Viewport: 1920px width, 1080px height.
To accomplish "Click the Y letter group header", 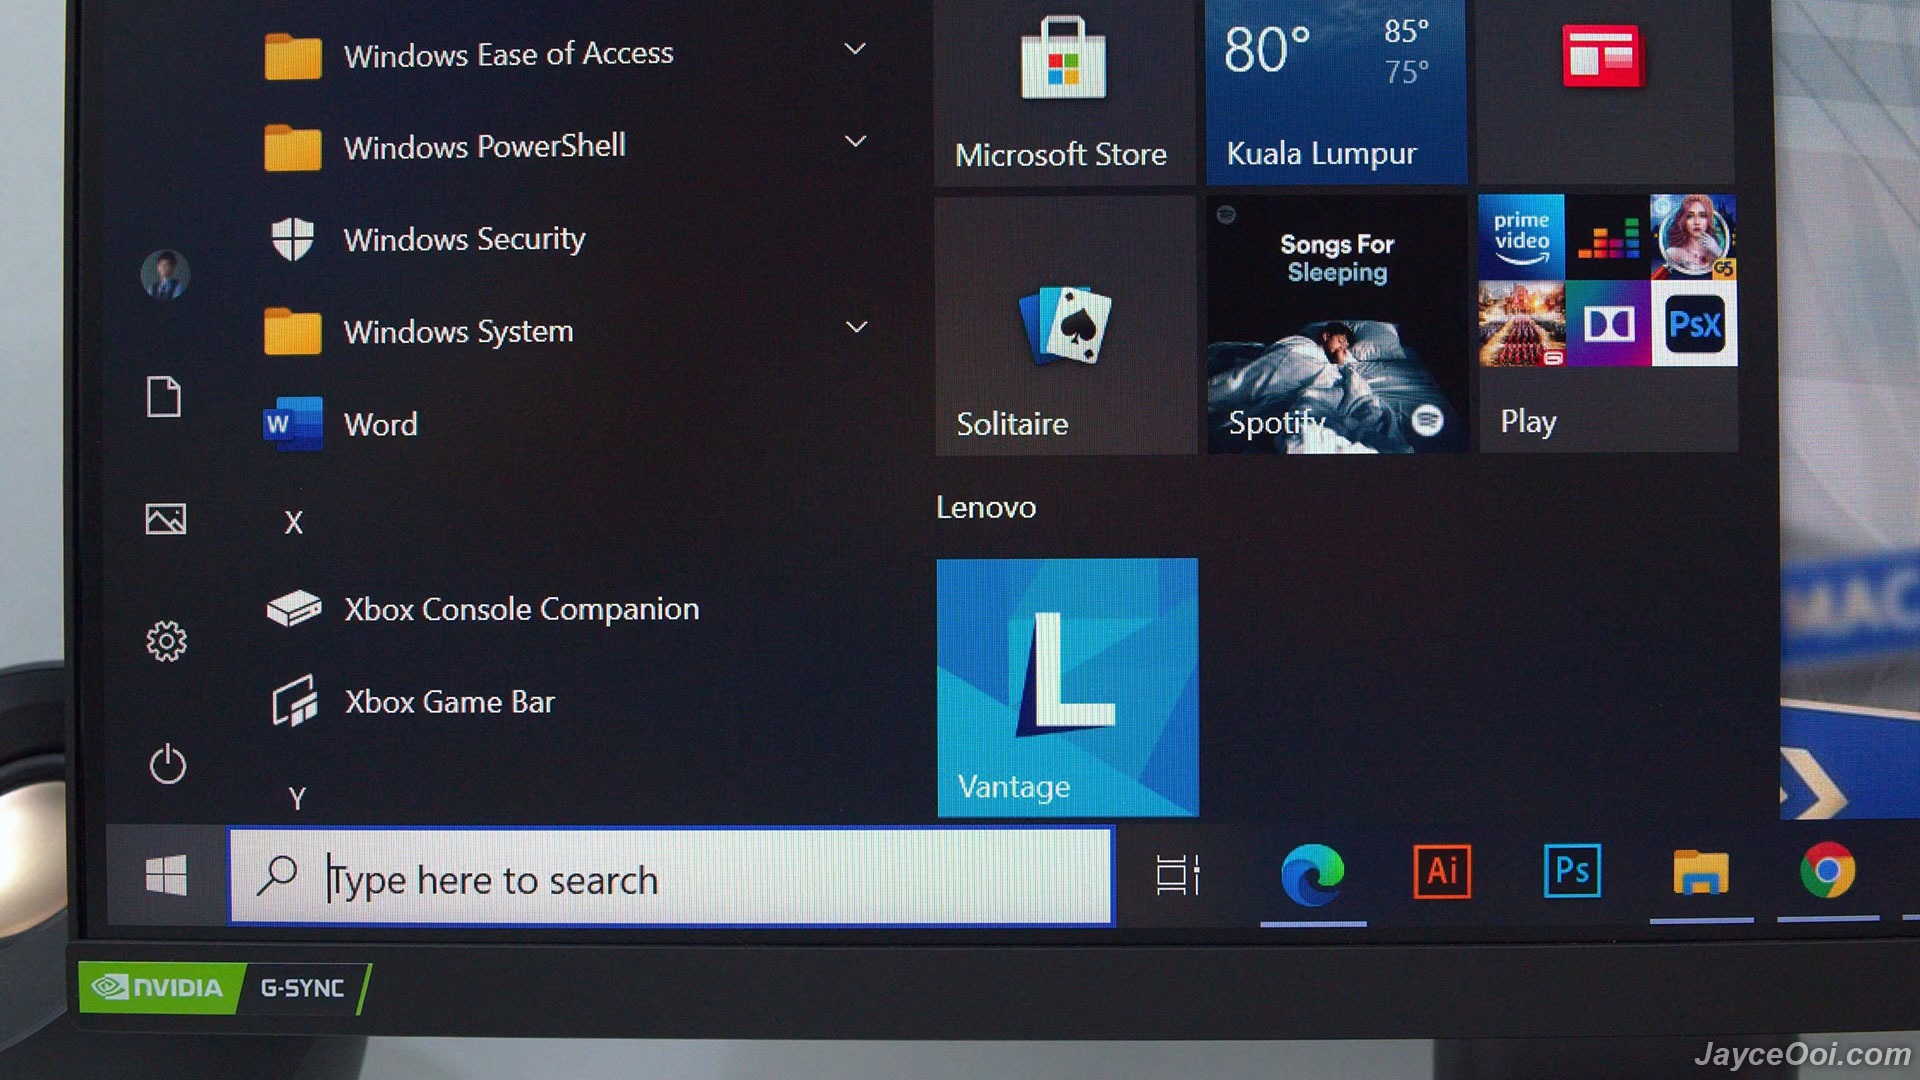I will [x=297, y=798].
